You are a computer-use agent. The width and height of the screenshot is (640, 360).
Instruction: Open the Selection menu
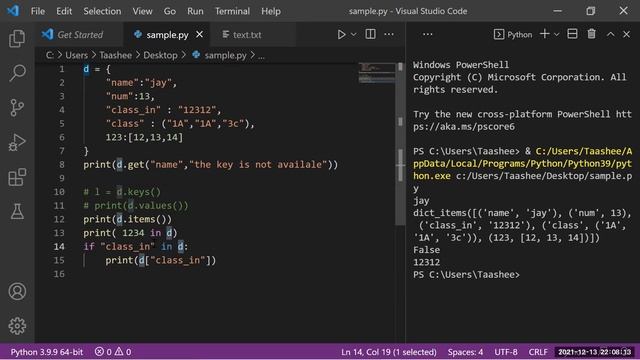(x=102, y=11)
